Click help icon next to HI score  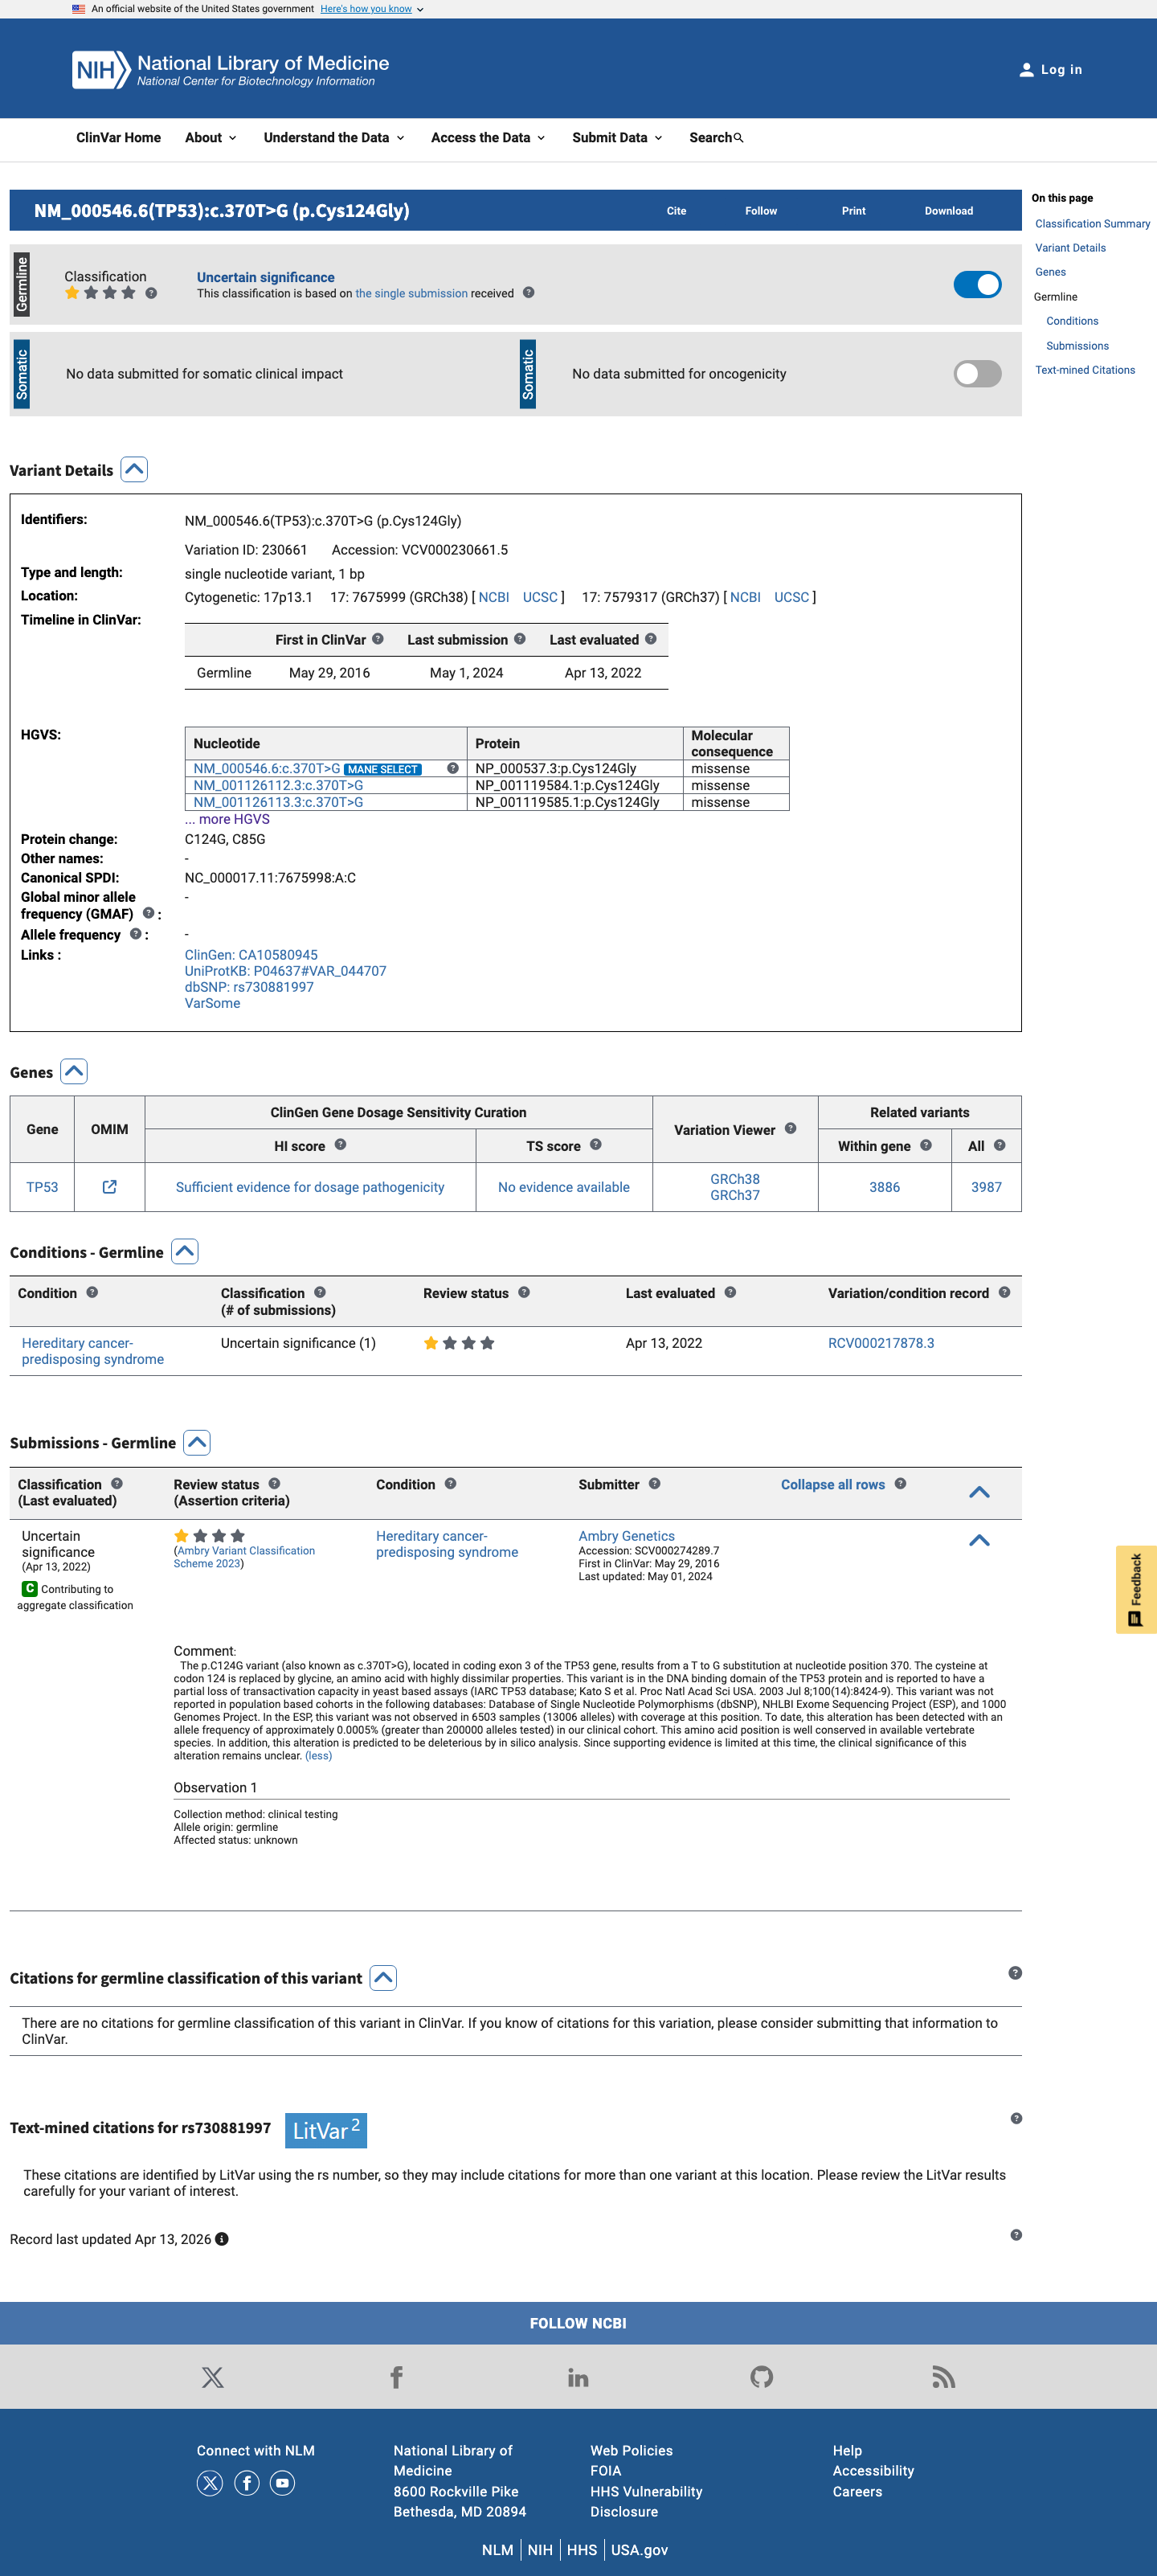tap(341, 1145)
